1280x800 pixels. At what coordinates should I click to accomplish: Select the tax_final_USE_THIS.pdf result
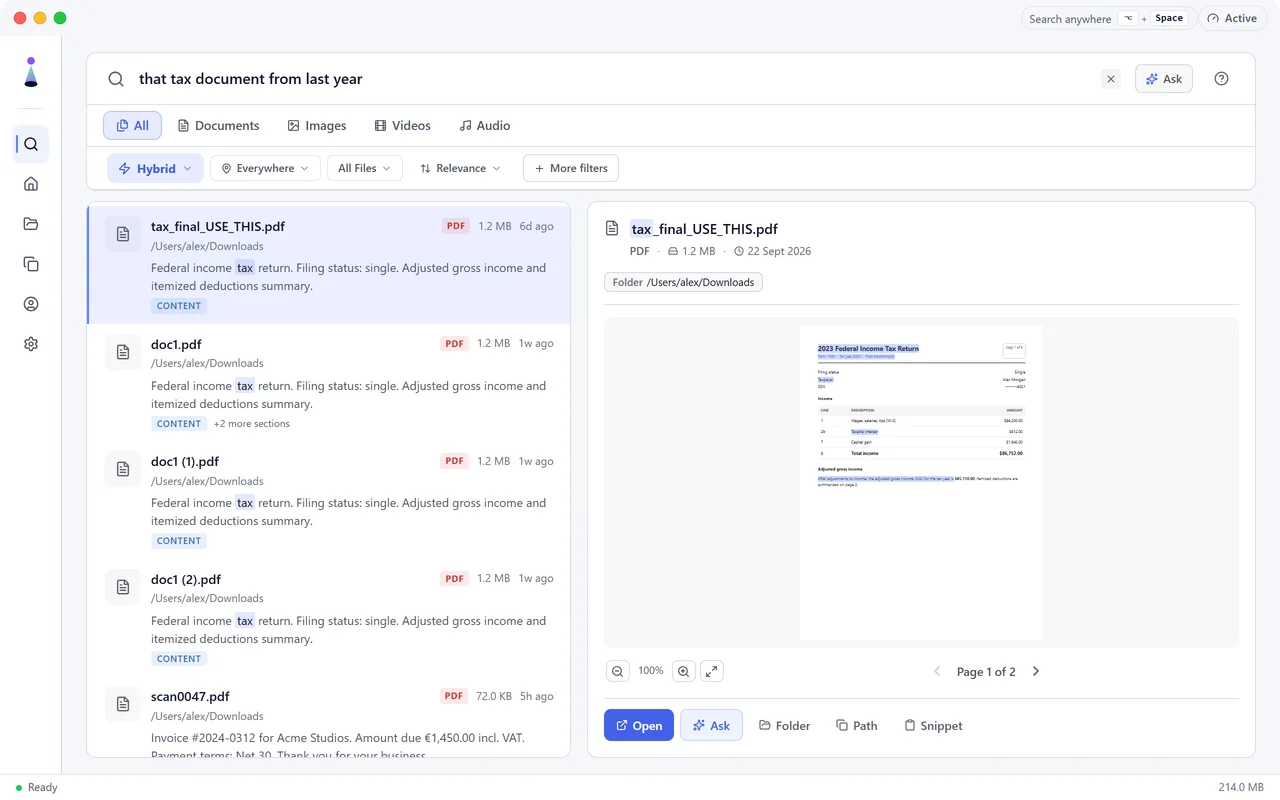[x=329, y=265]
